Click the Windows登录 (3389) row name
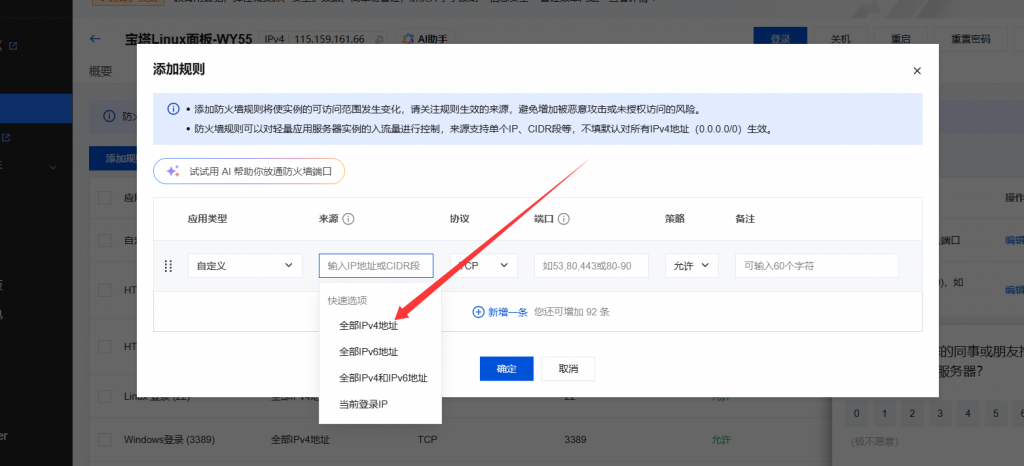This screenshot has height=466, width=1024. point(169,439)
